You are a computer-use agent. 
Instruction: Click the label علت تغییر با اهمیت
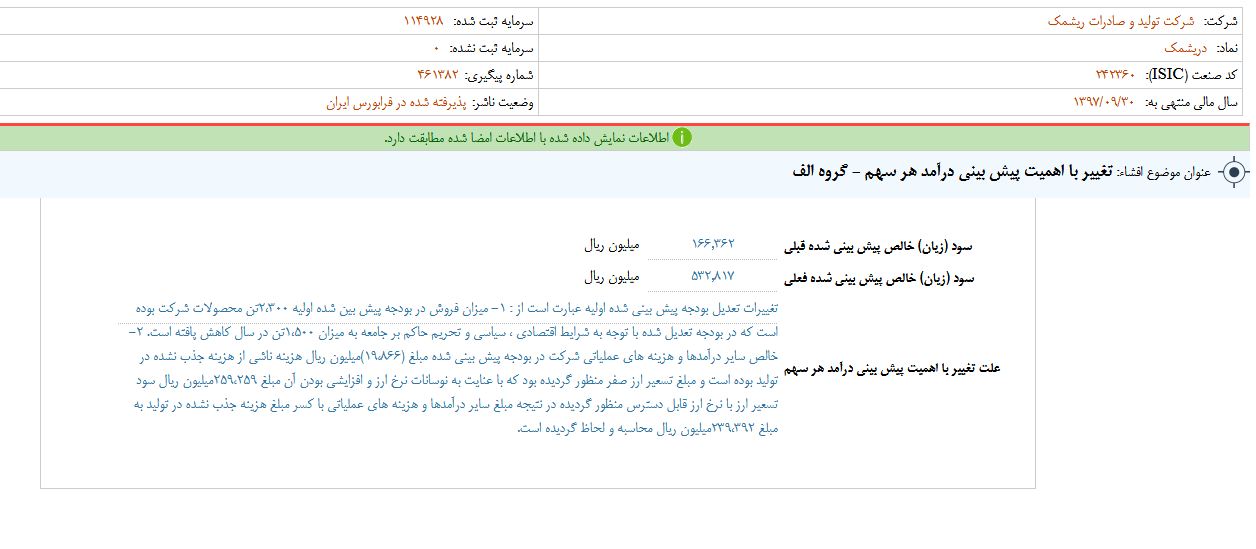(892, 368)
